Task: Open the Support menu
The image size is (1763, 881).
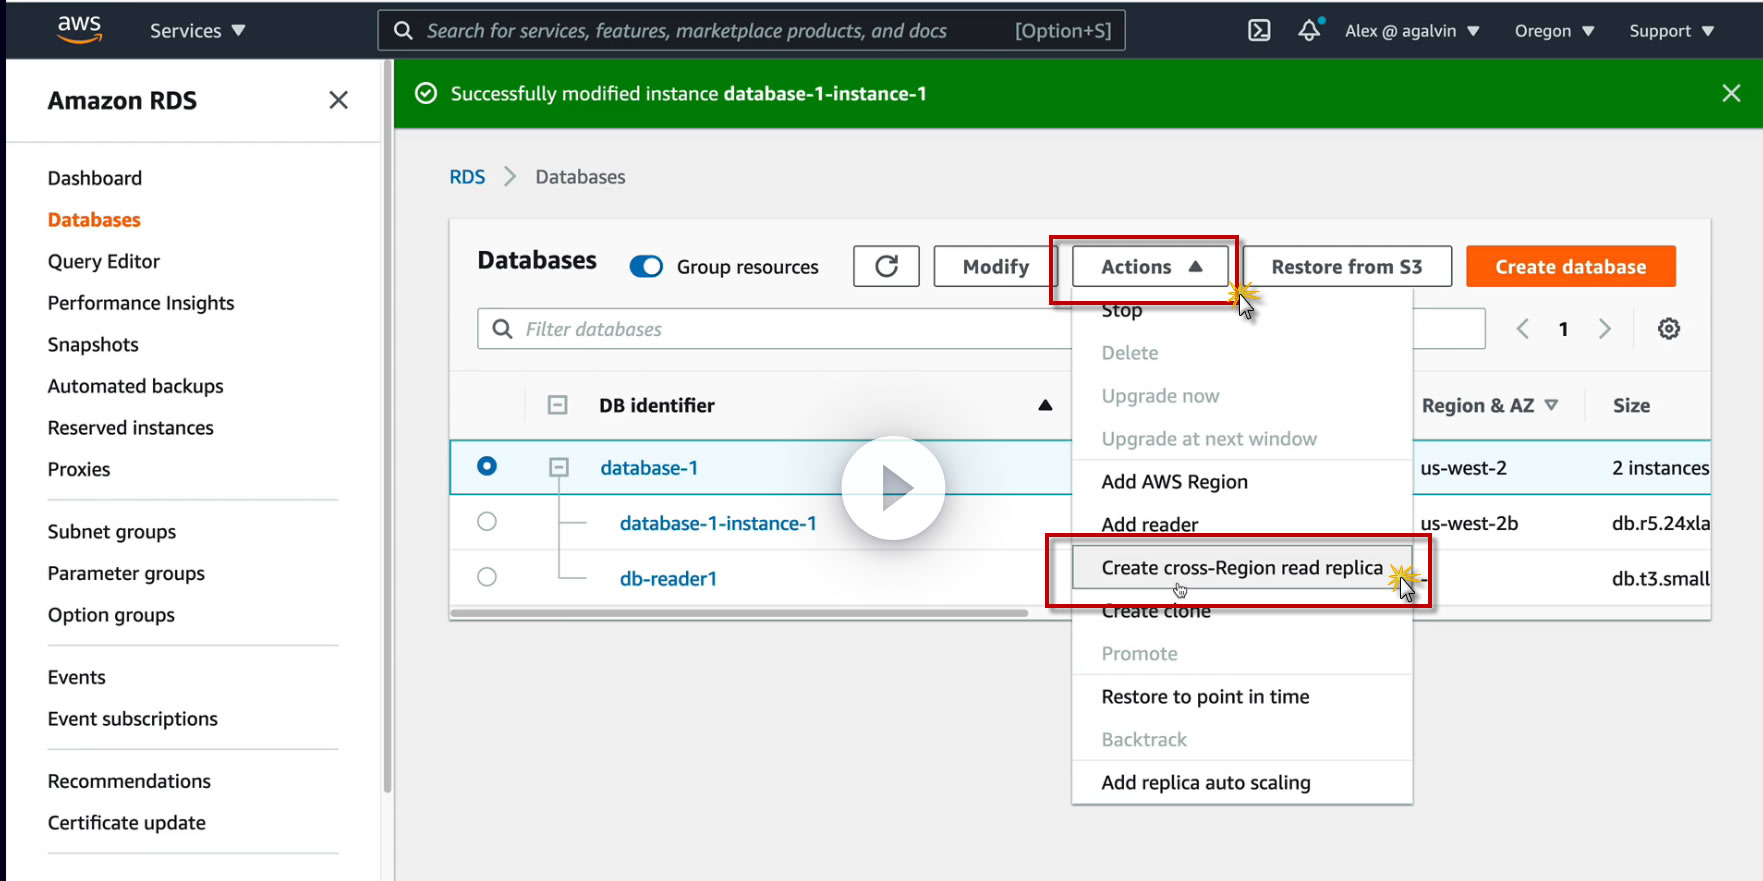Action: [x=1671, y=30]
